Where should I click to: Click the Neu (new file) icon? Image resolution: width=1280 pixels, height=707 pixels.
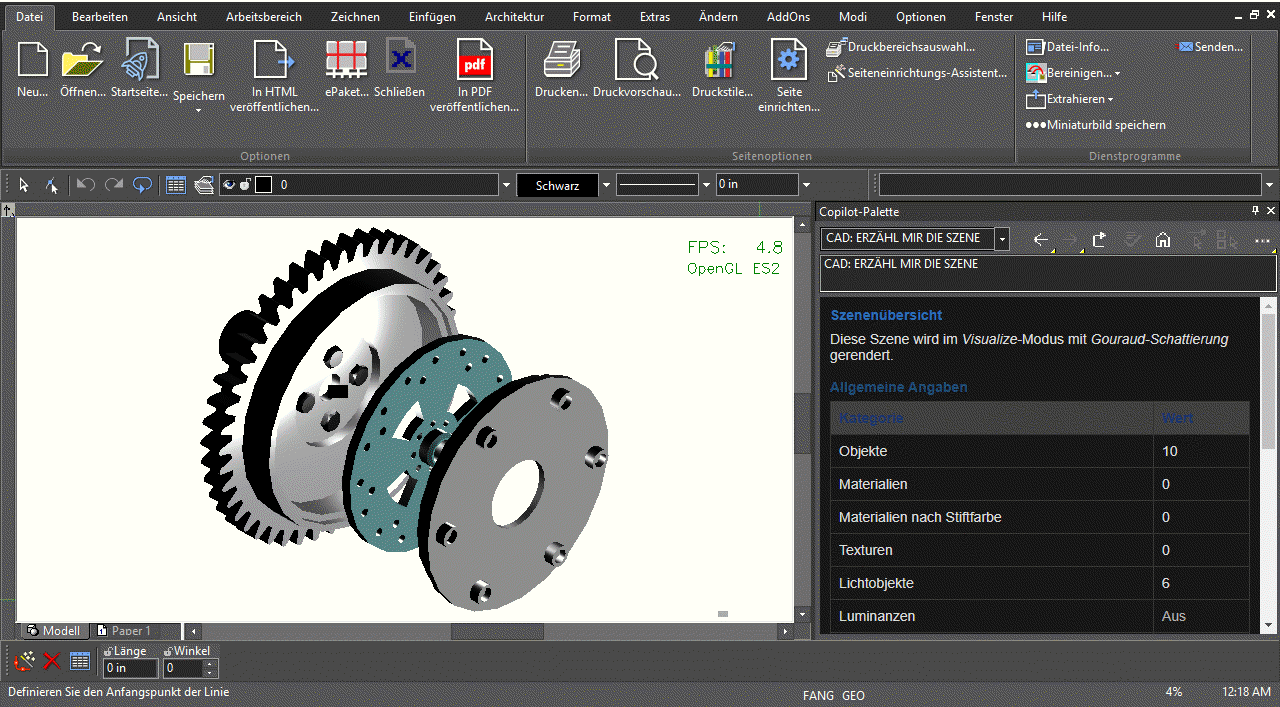point(33,59)
